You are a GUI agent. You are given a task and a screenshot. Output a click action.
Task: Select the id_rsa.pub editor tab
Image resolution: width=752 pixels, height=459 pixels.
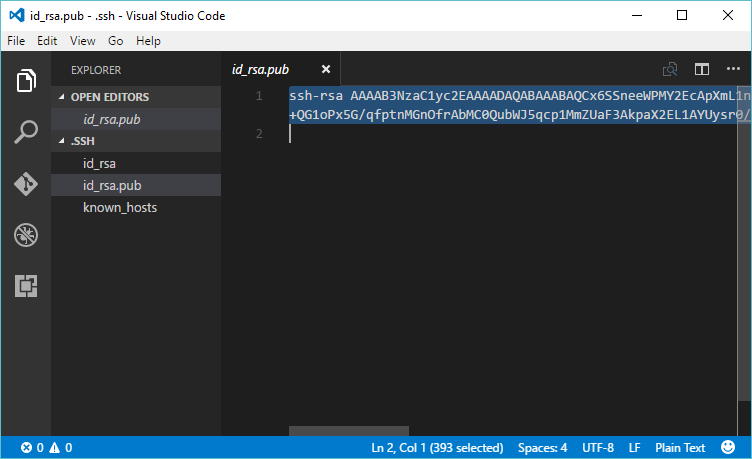[260, 70]
